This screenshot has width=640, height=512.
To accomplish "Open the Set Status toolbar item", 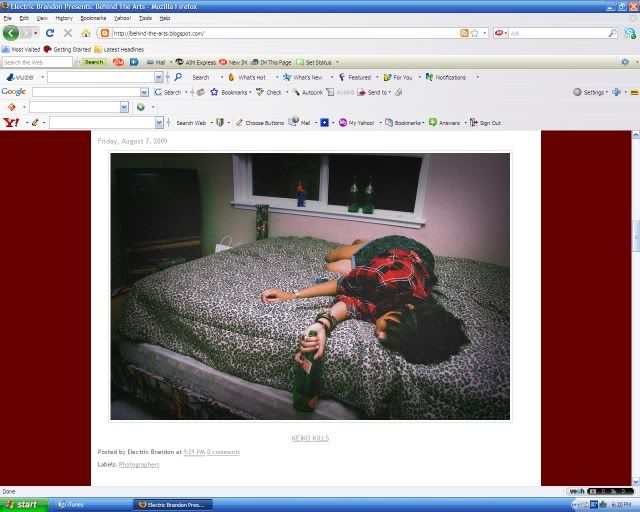I will 314,62.
